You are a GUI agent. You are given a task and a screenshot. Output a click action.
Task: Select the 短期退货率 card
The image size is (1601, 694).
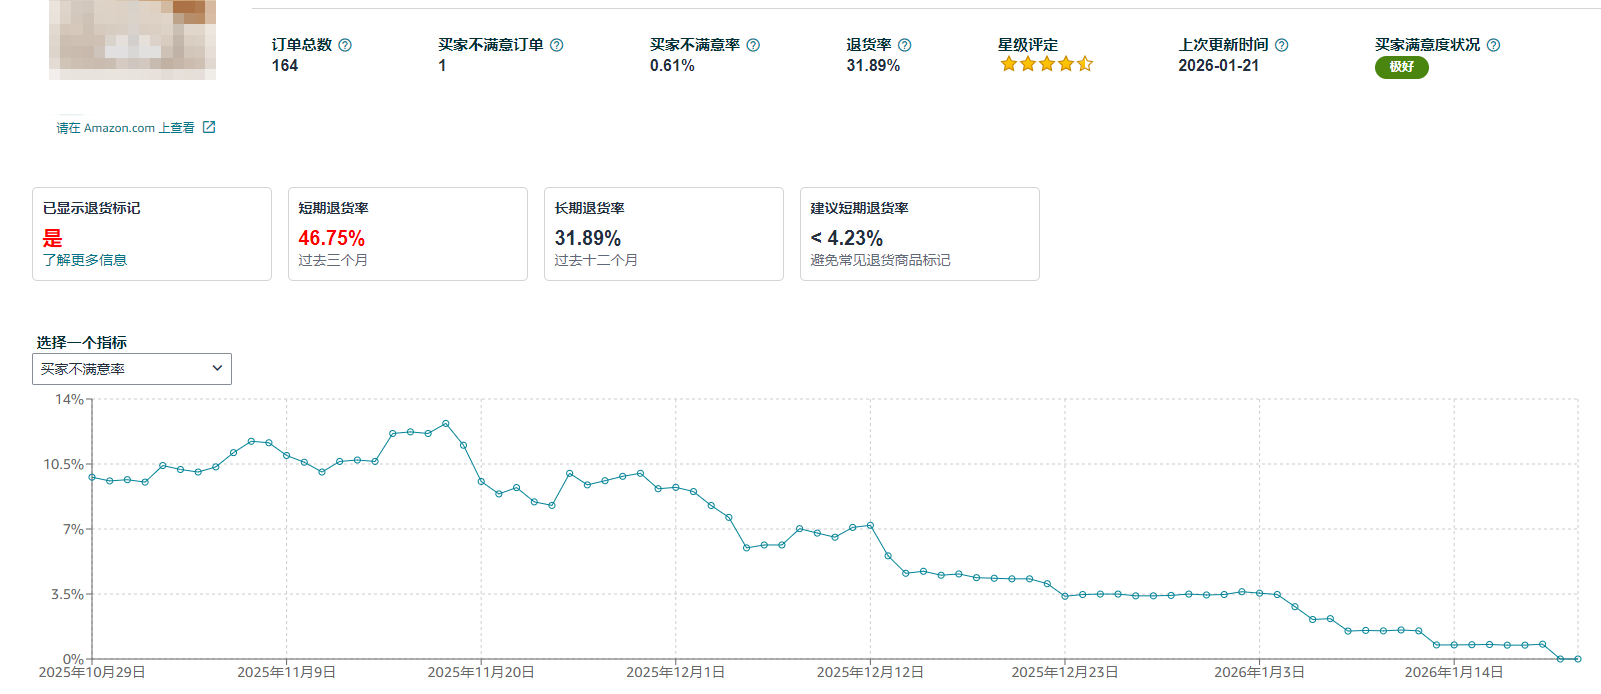pyautogui.click(x=407, y=234)
